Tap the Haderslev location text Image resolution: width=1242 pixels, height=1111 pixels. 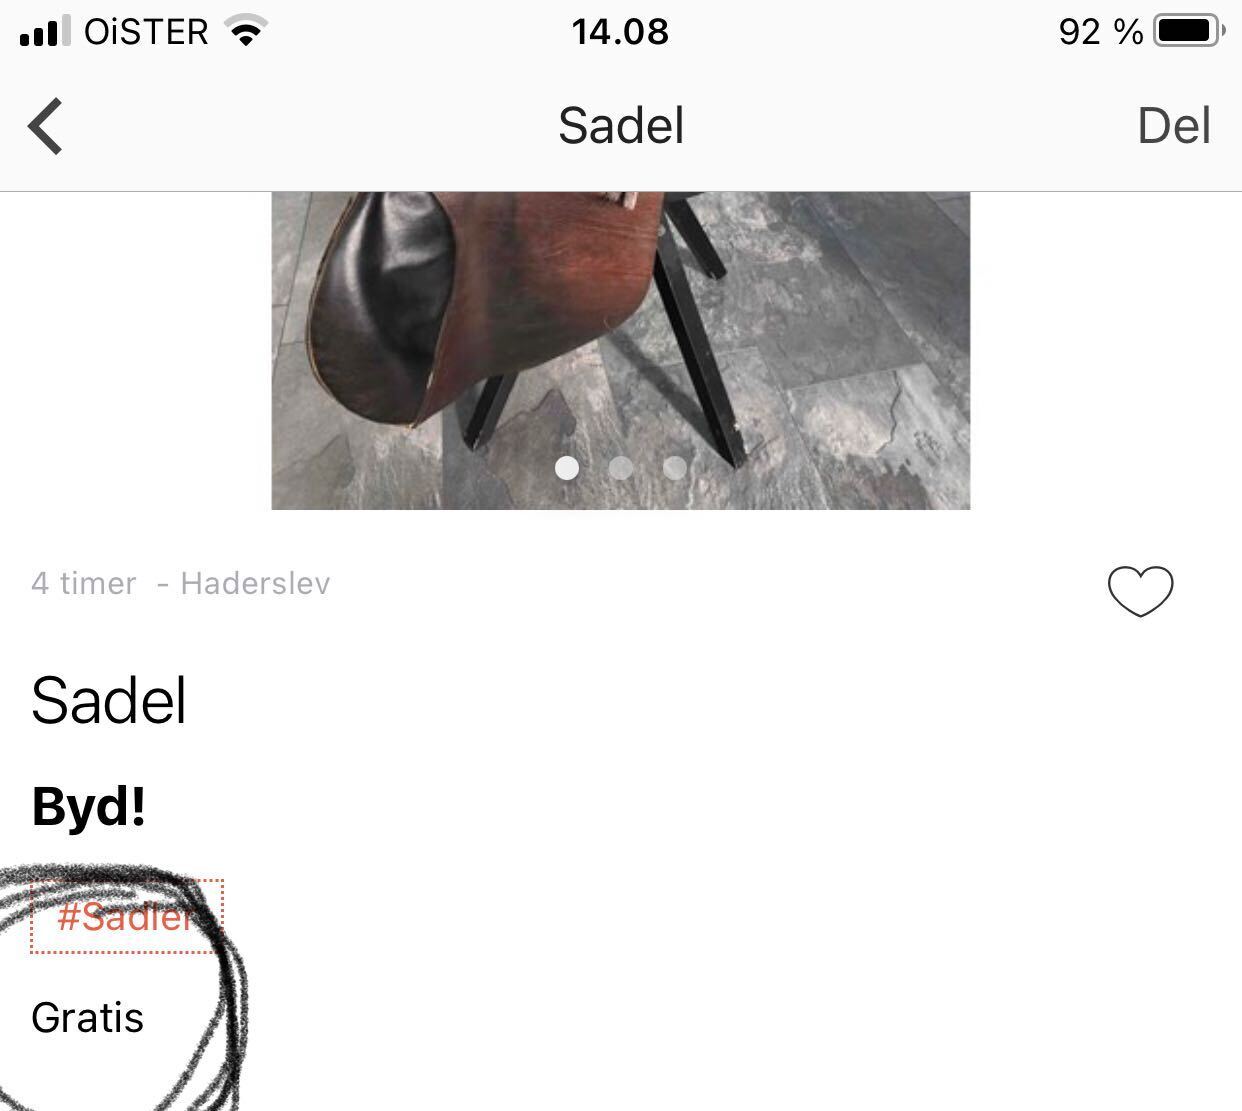pyautogui.click(x=255, y=583)
